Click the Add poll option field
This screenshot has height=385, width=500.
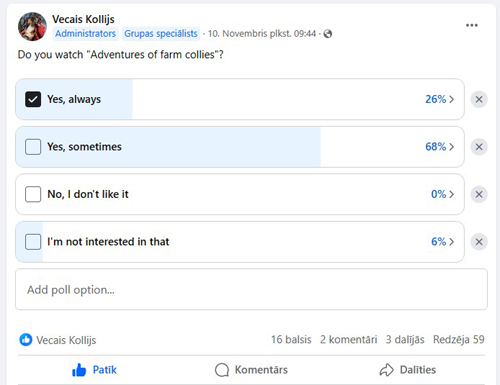tap(251, 289)
